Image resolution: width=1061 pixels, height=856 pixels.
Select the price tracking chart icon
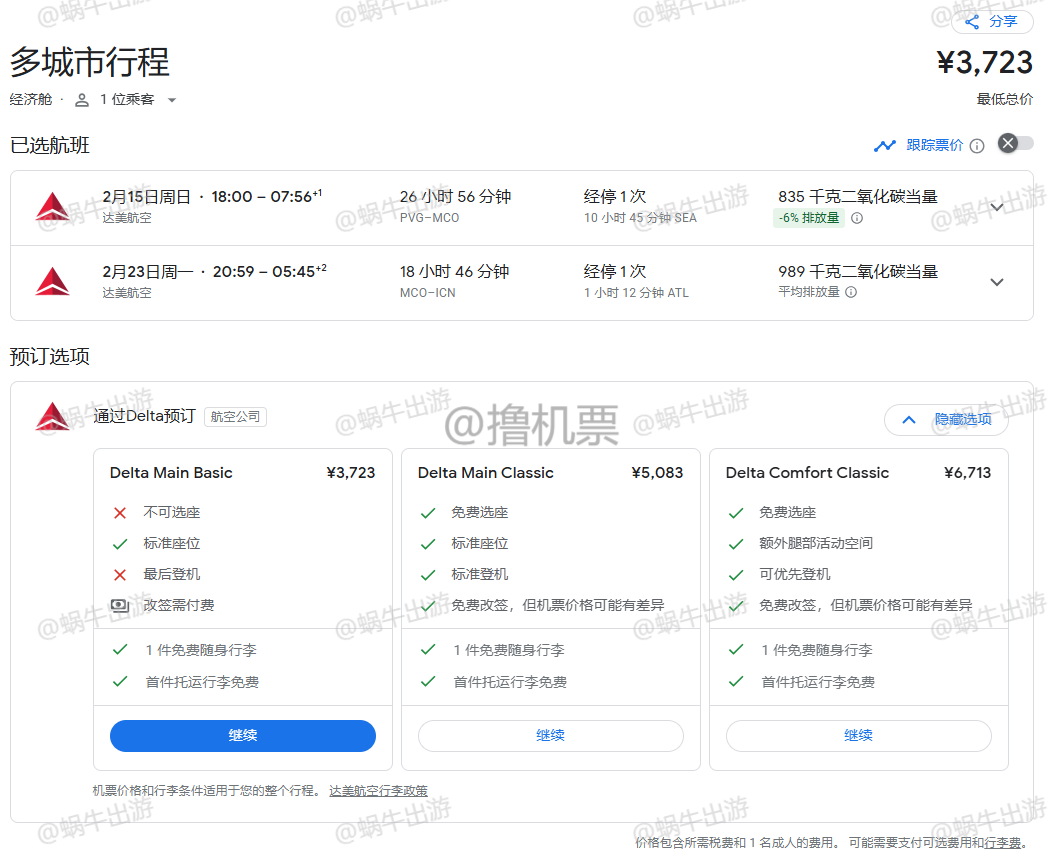click(x=884, y=145)
